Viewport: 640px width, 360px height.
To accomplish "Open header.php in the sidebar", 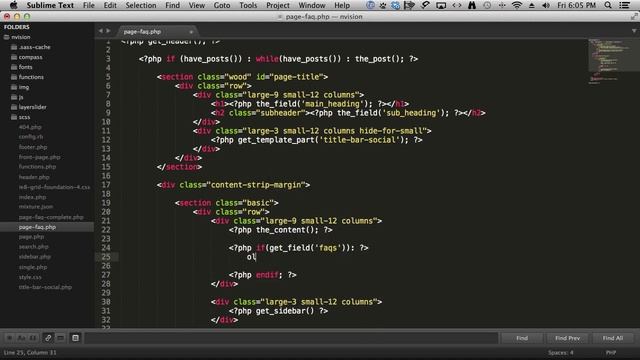I will point(34,177).
